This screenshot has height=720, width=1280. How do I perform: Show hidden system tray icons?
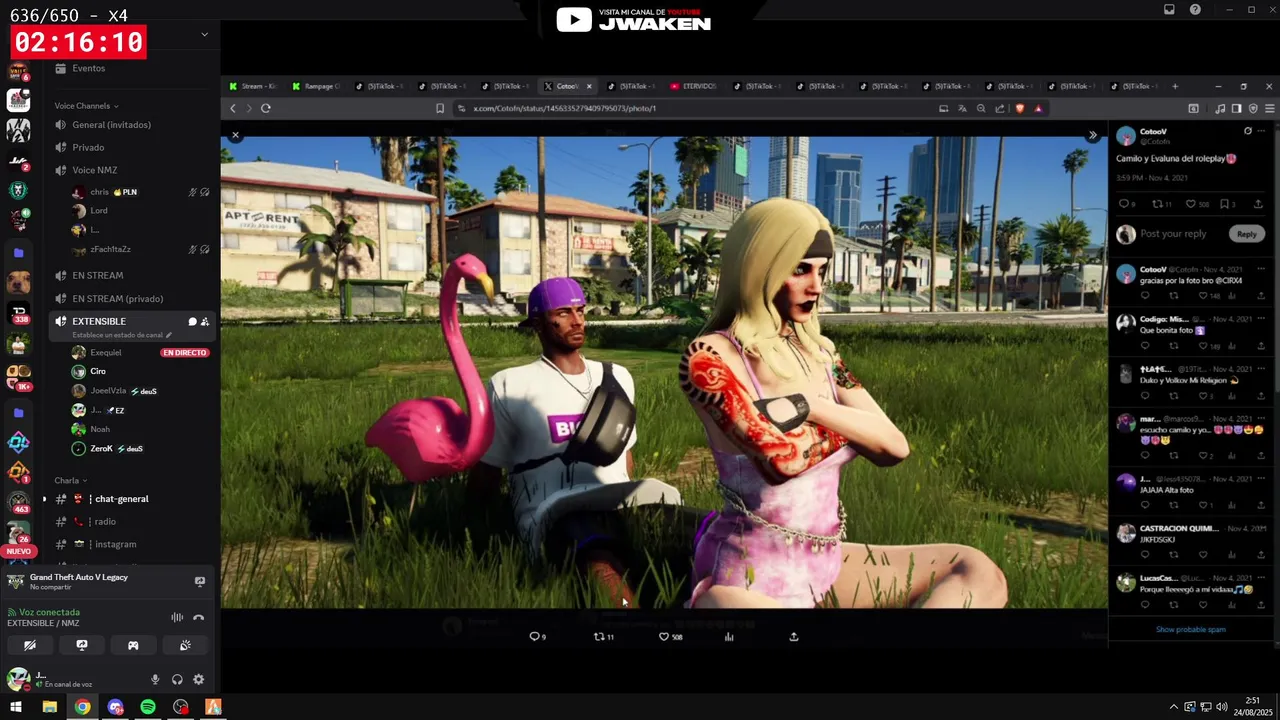(x=1174, y=707)
